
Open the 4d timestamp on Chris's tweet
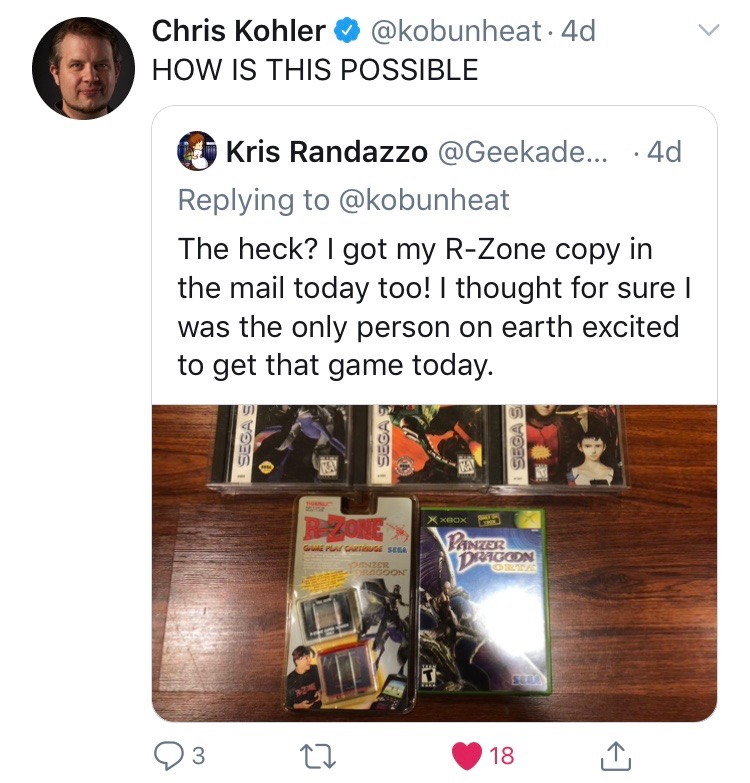tap(578, 31)
